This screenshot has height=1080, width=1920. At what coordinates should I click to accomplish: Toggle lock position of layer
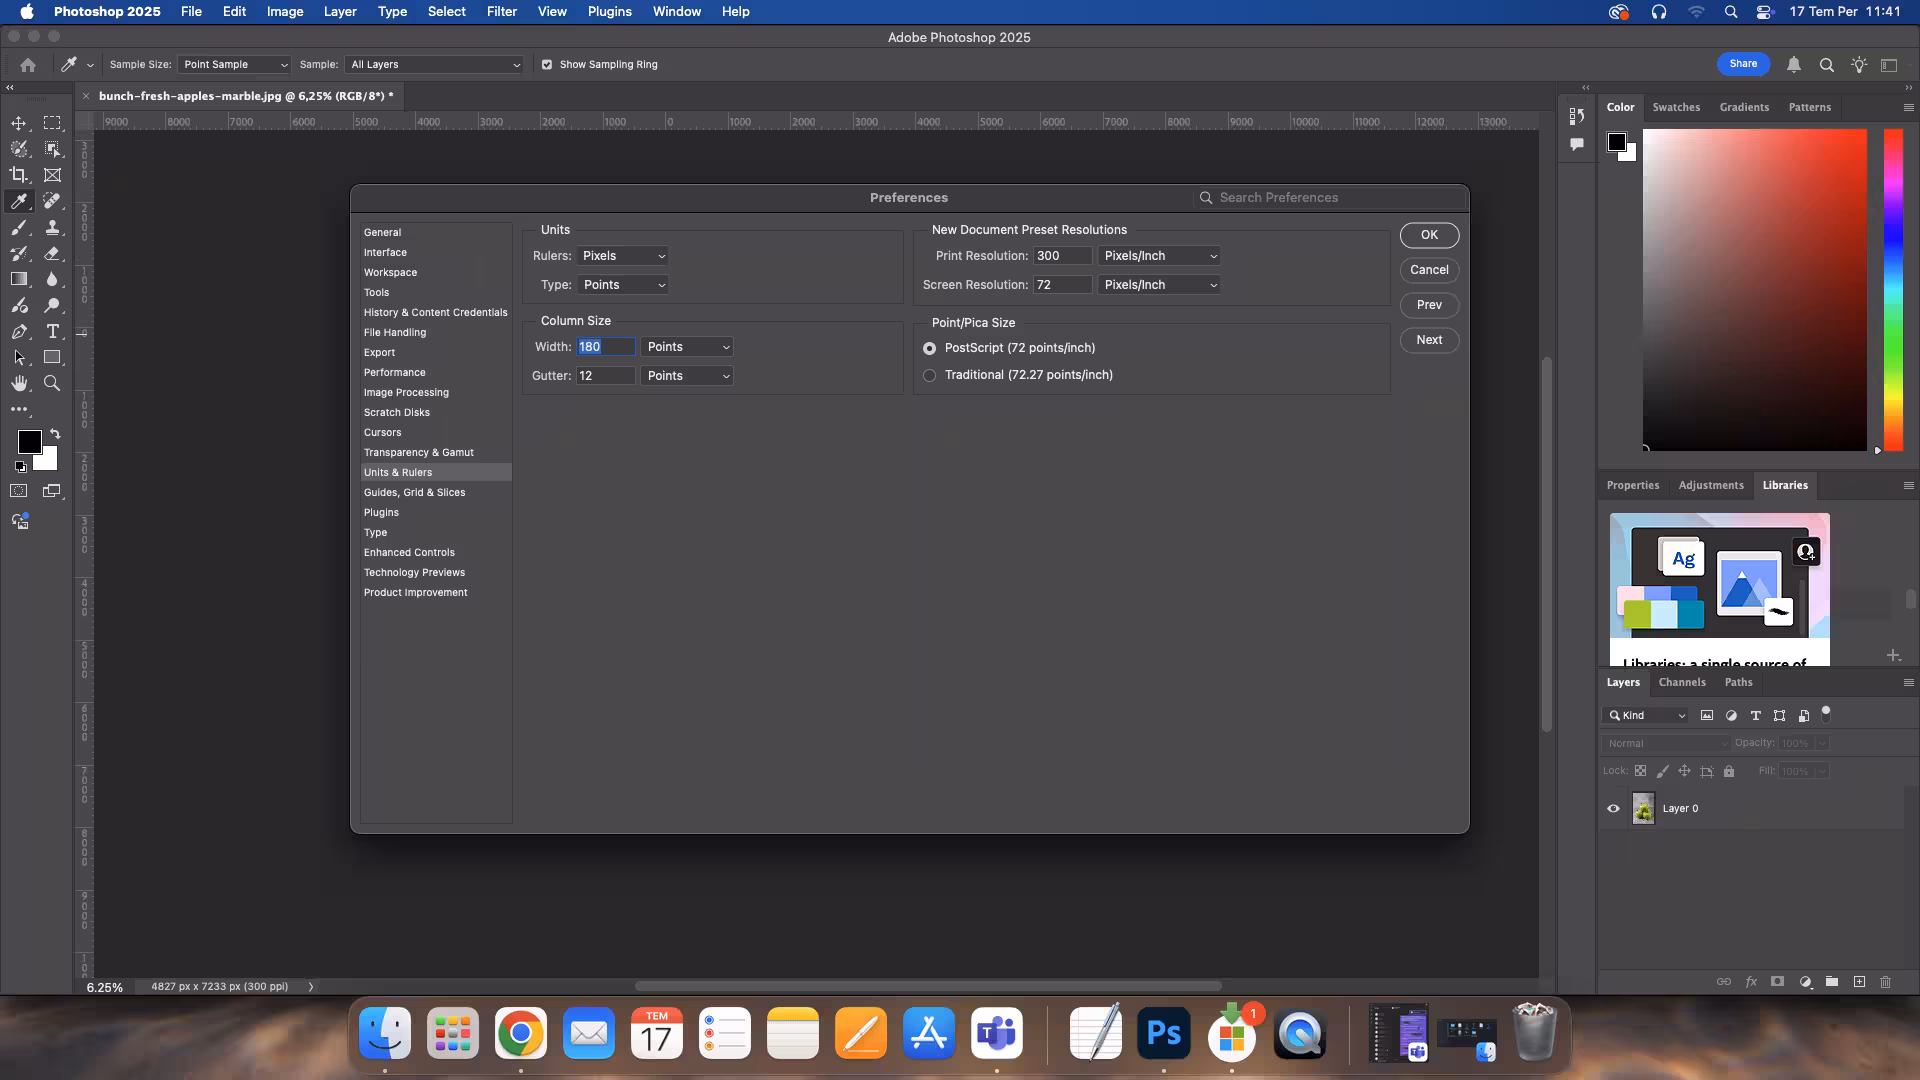click(x=1684, y=771)
